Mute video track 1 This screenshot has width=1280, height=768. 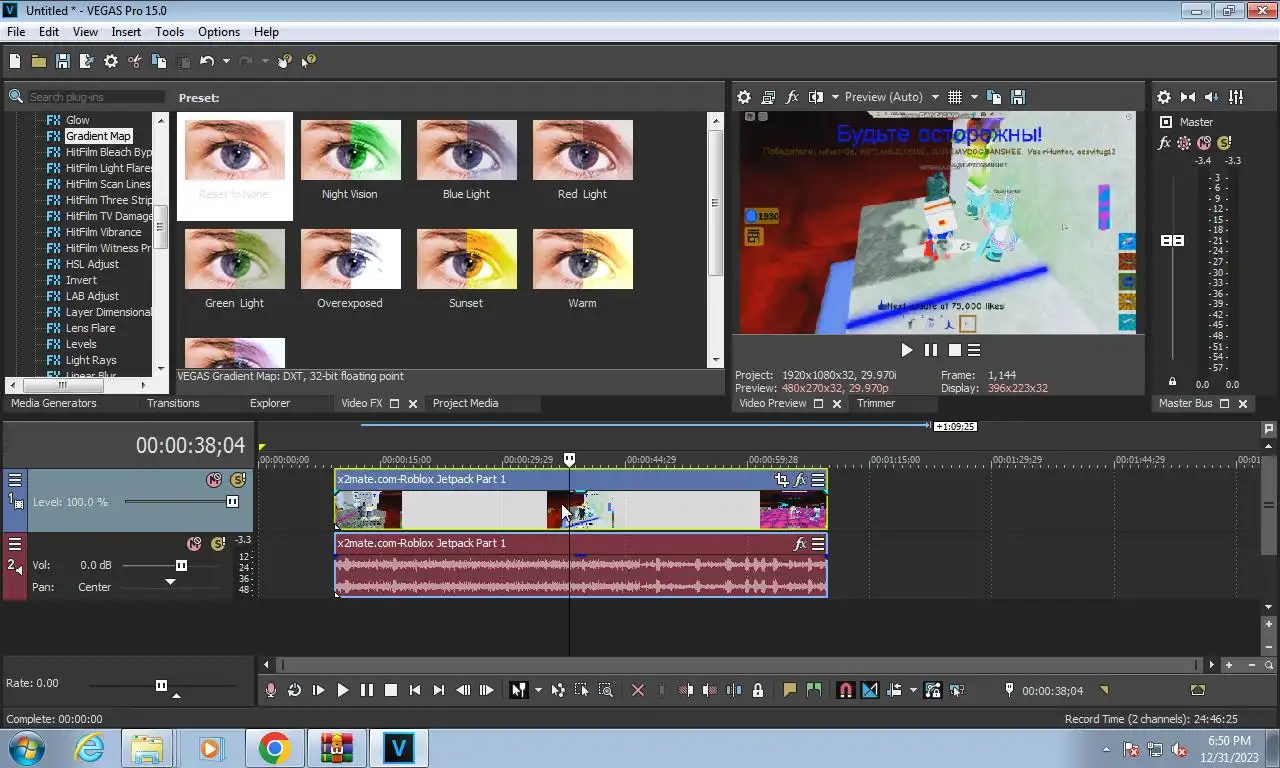[213, 480]
